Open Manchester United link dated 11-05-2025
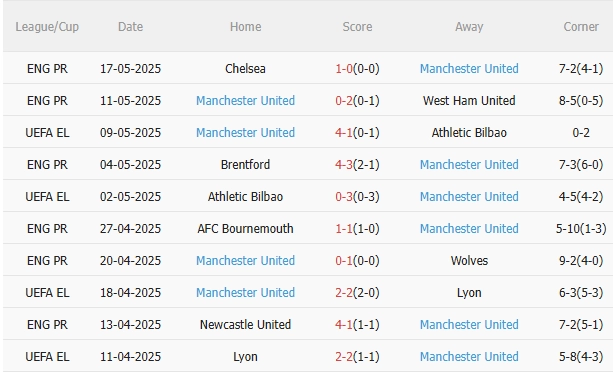Image resolution: width=613 pixels, height=375 pixels. (246, 101)
